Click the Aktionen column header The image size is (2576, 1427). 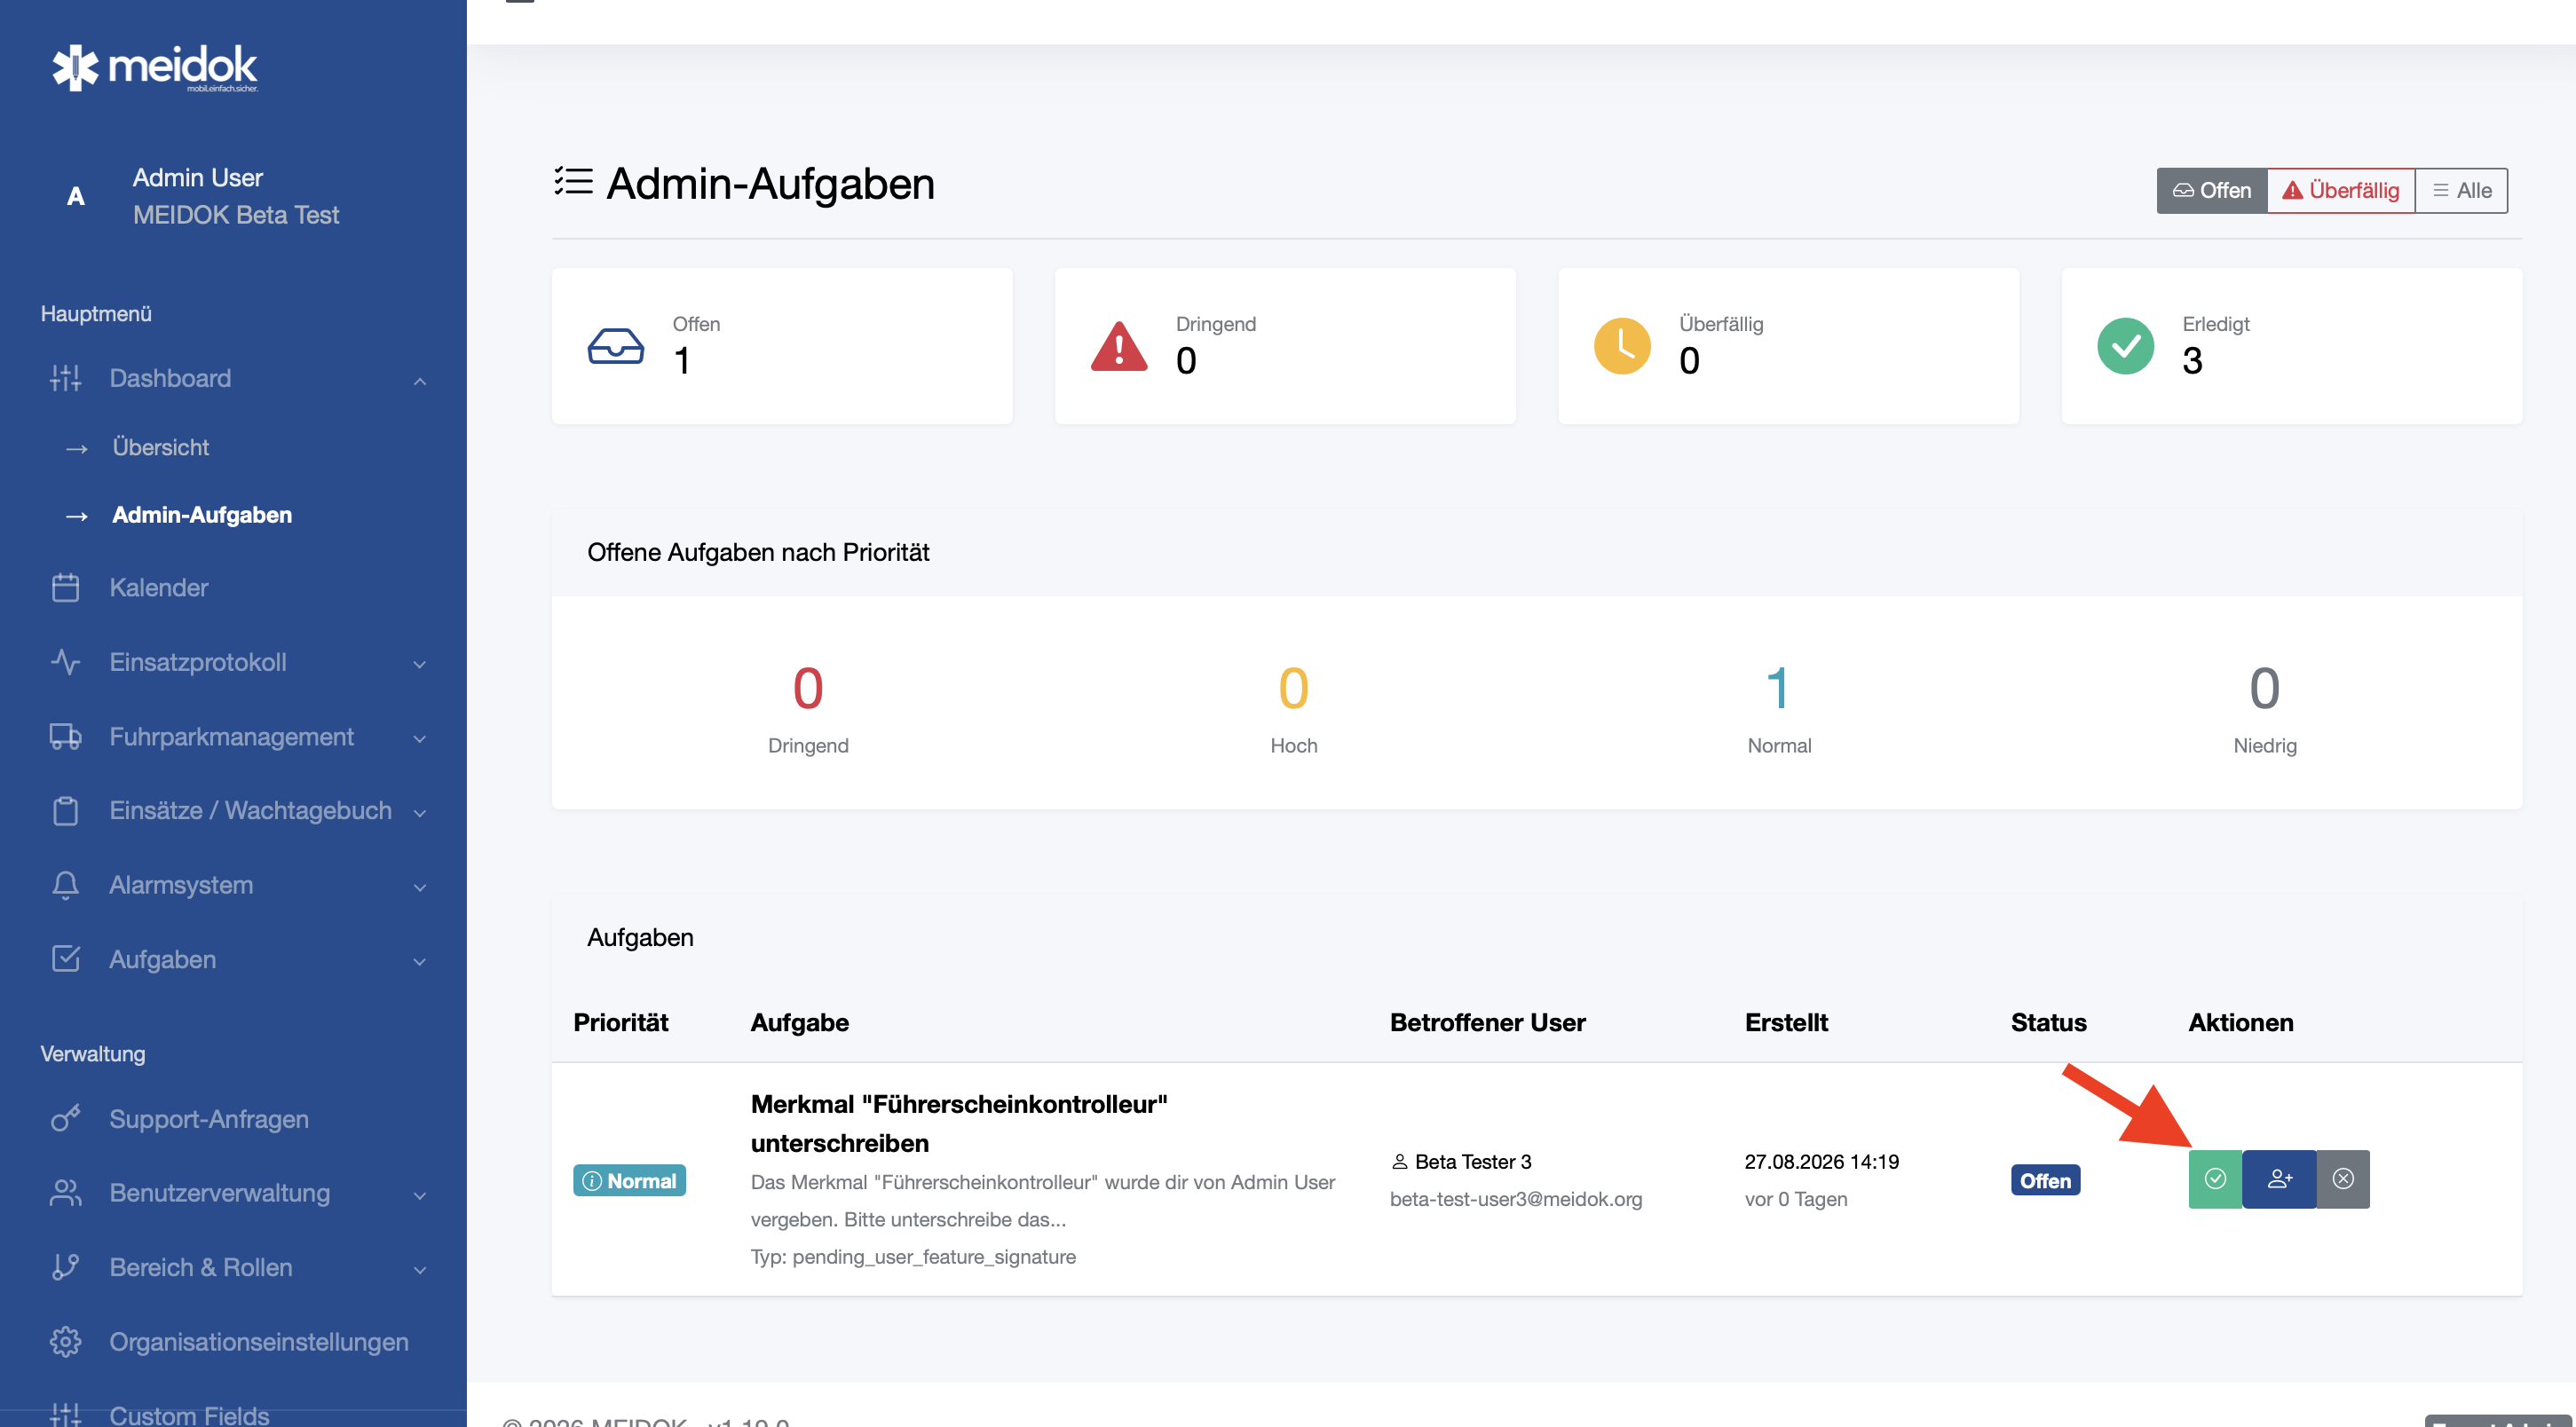coord(2240,1022)
